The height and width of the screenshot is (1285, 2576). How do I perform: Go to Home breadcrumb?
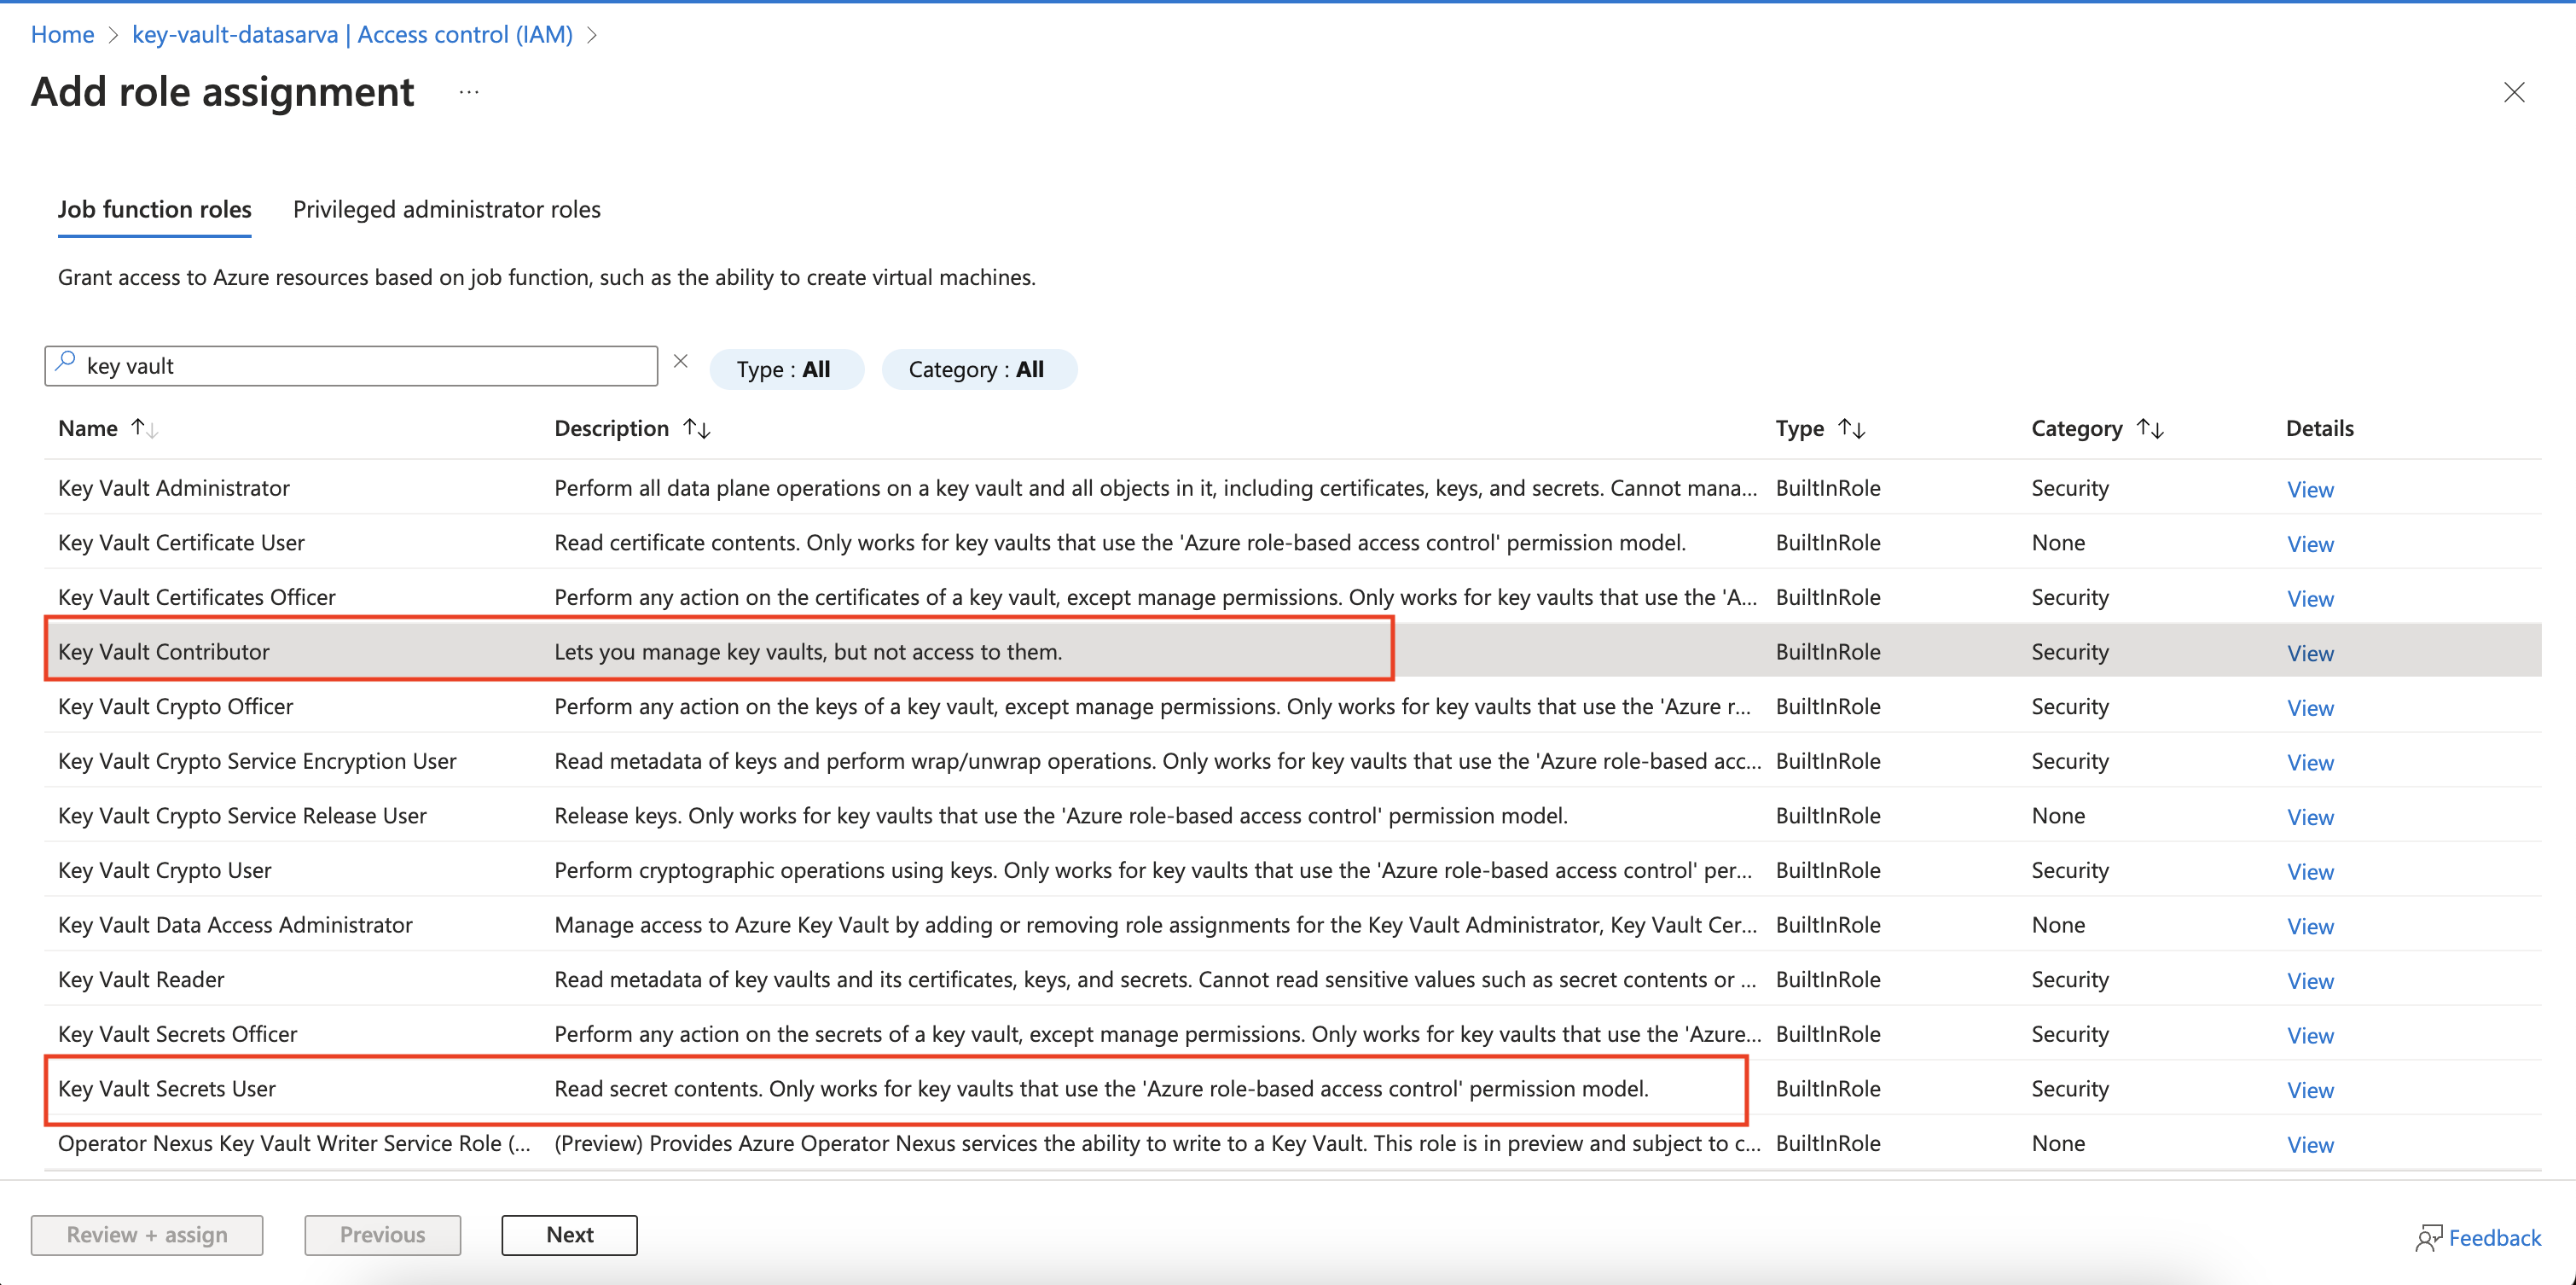click(62, 34)
